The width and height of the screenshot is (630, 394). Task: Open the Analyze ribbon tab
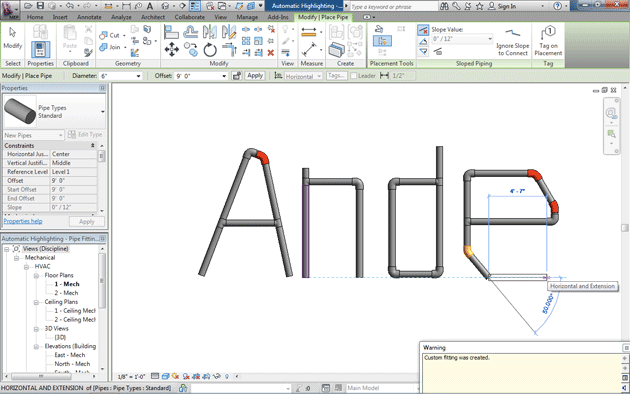pyautogui.click(x=121, y=17)
